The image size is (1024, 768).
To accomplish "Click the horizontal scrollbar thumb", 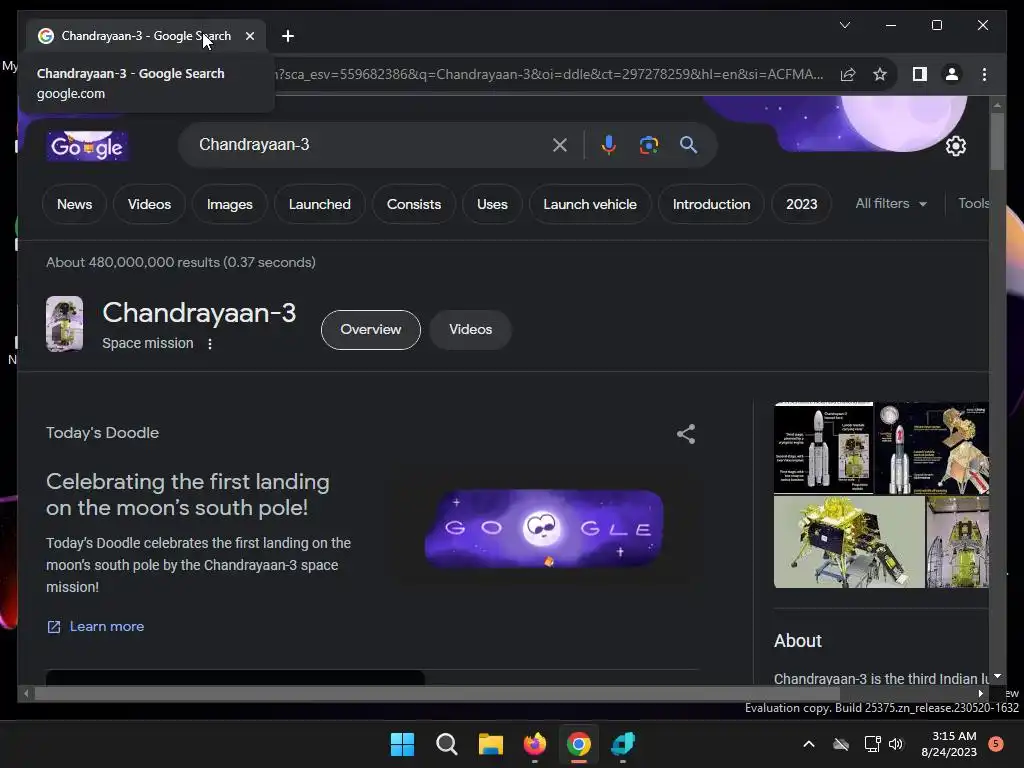I will click(438, 694).
